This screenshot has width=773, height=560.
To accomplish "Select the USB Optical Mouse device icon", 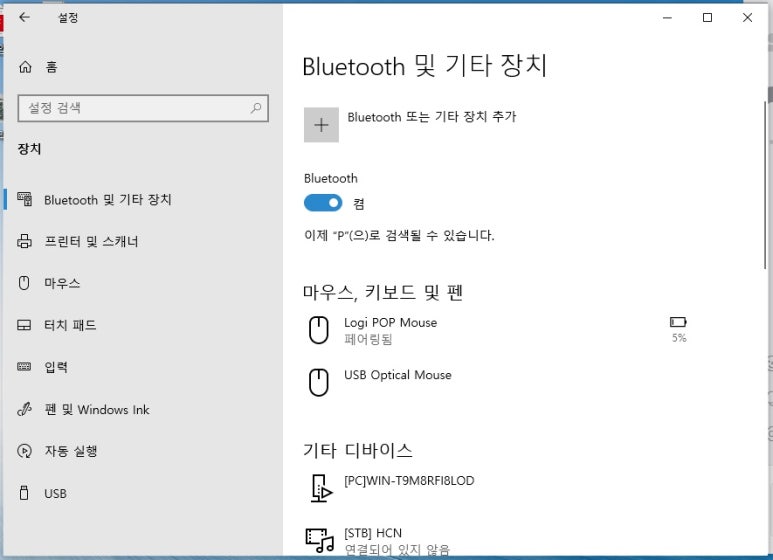I will [x=319, y=383].
